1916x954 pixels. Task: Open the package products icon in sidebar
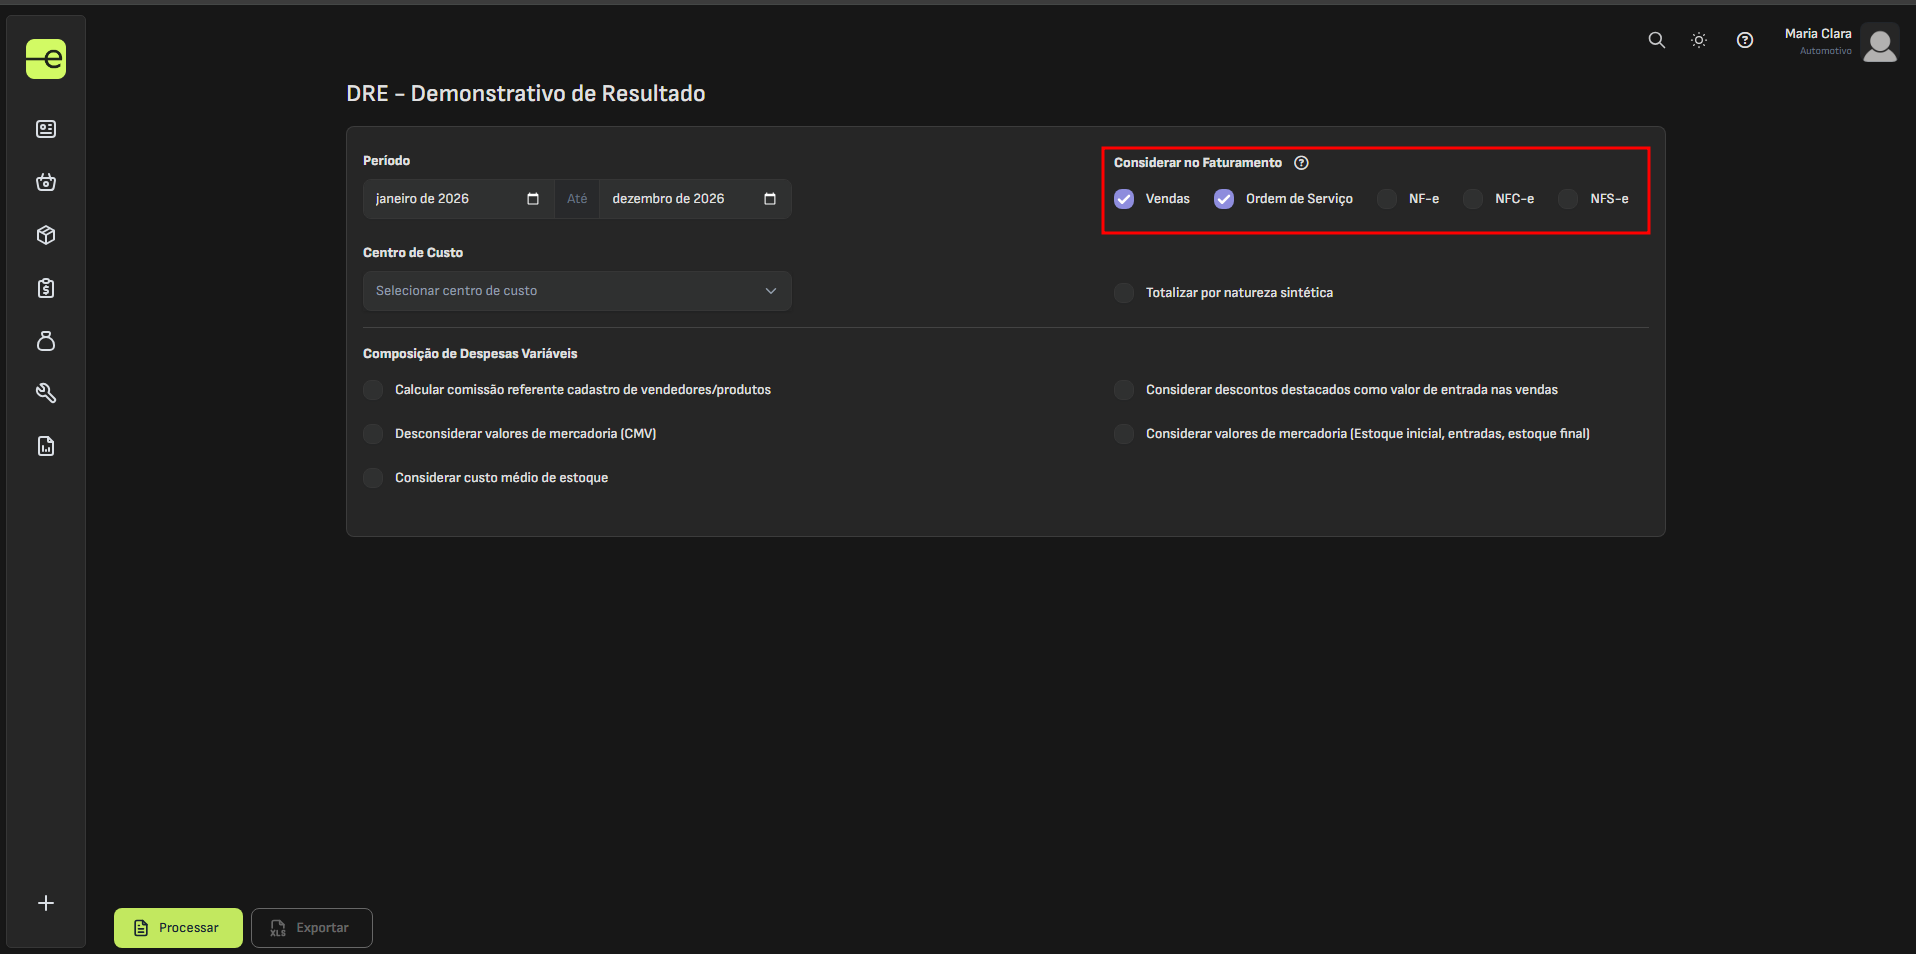point(46,235)
